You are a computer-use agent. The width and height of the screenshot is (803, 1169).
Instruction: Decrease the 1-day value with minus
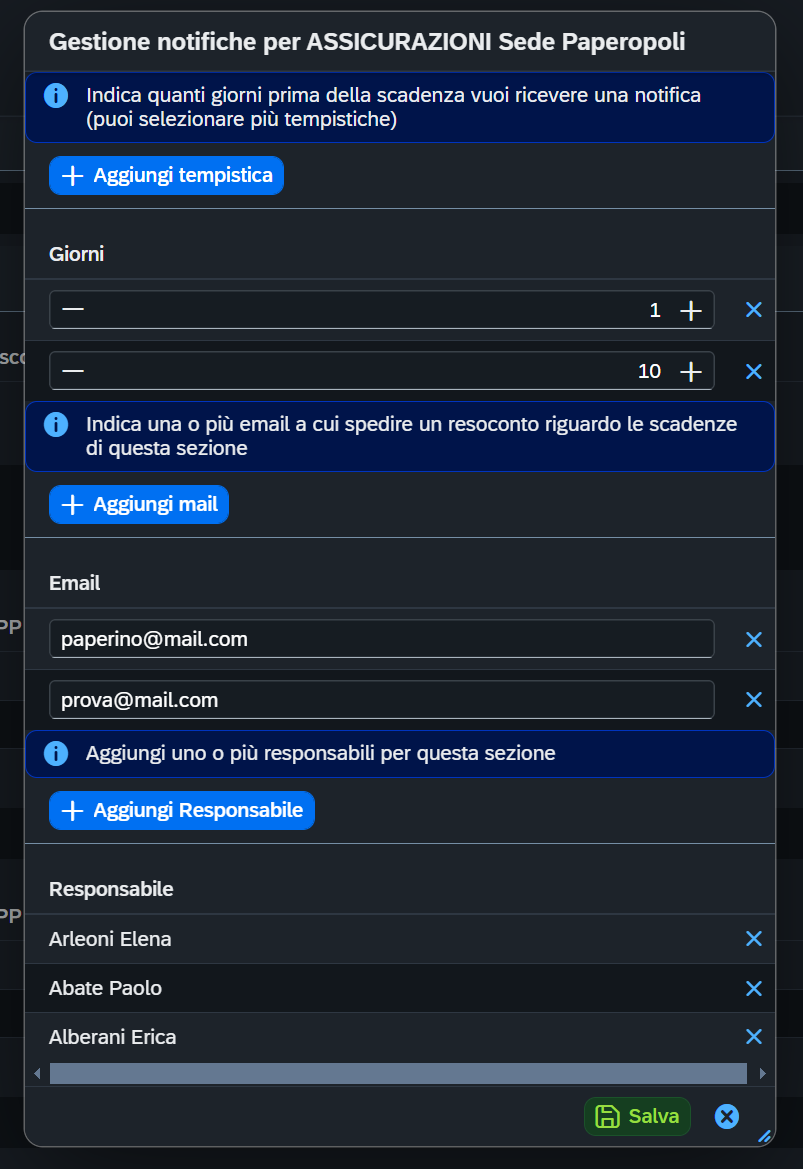click(73, 310)
